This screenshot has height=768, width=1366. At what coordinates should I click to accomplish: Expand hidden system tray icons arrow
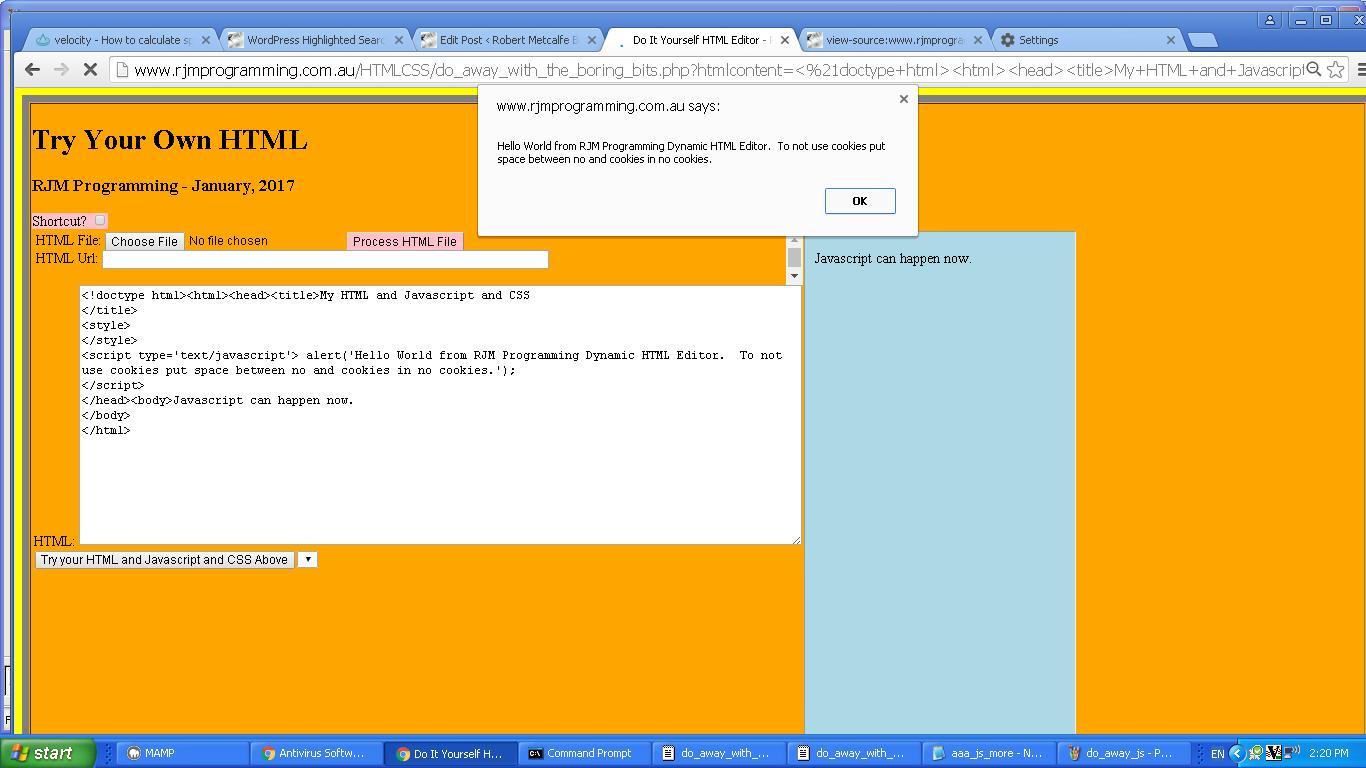[1237, 753]
